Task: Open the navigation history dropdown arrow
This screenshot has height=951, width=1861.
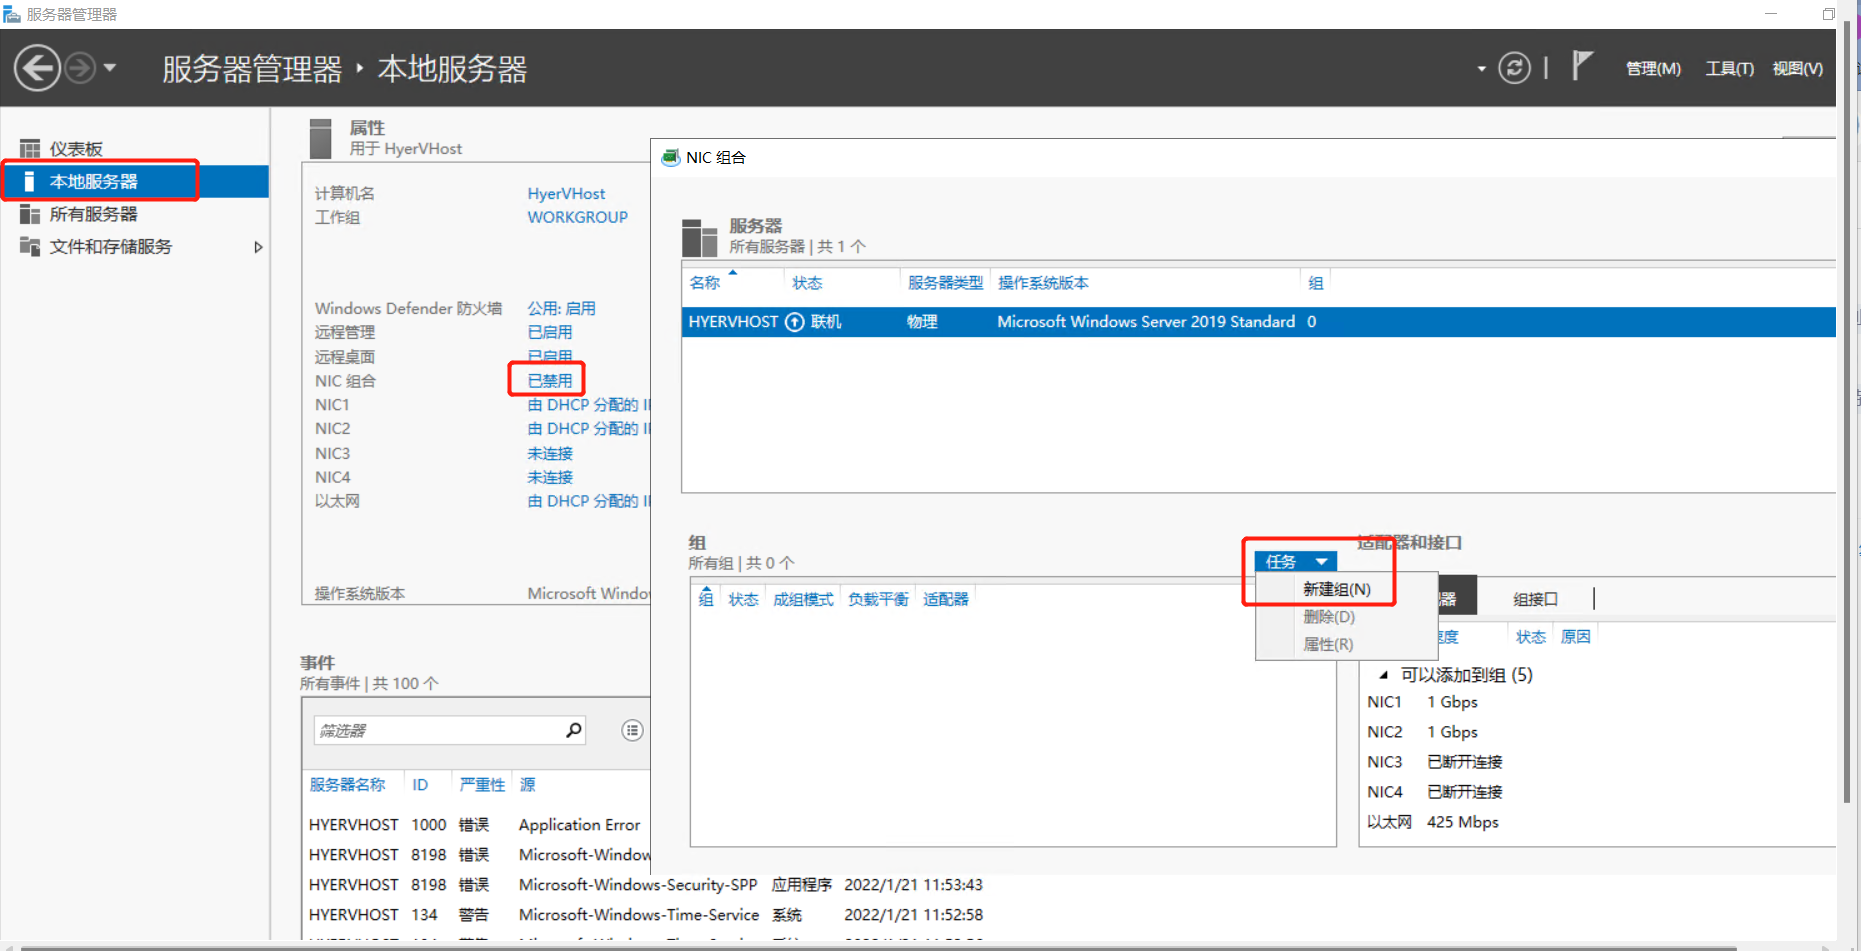Action: pos(112,68)
